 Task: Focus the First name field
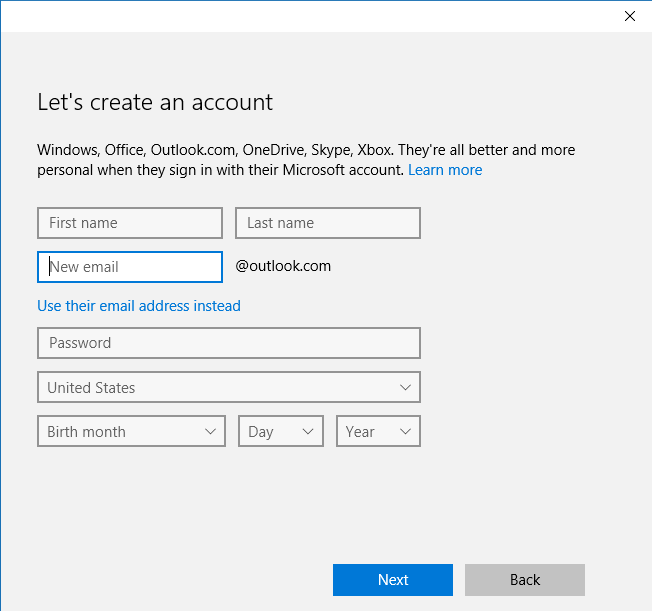[130, 223]
